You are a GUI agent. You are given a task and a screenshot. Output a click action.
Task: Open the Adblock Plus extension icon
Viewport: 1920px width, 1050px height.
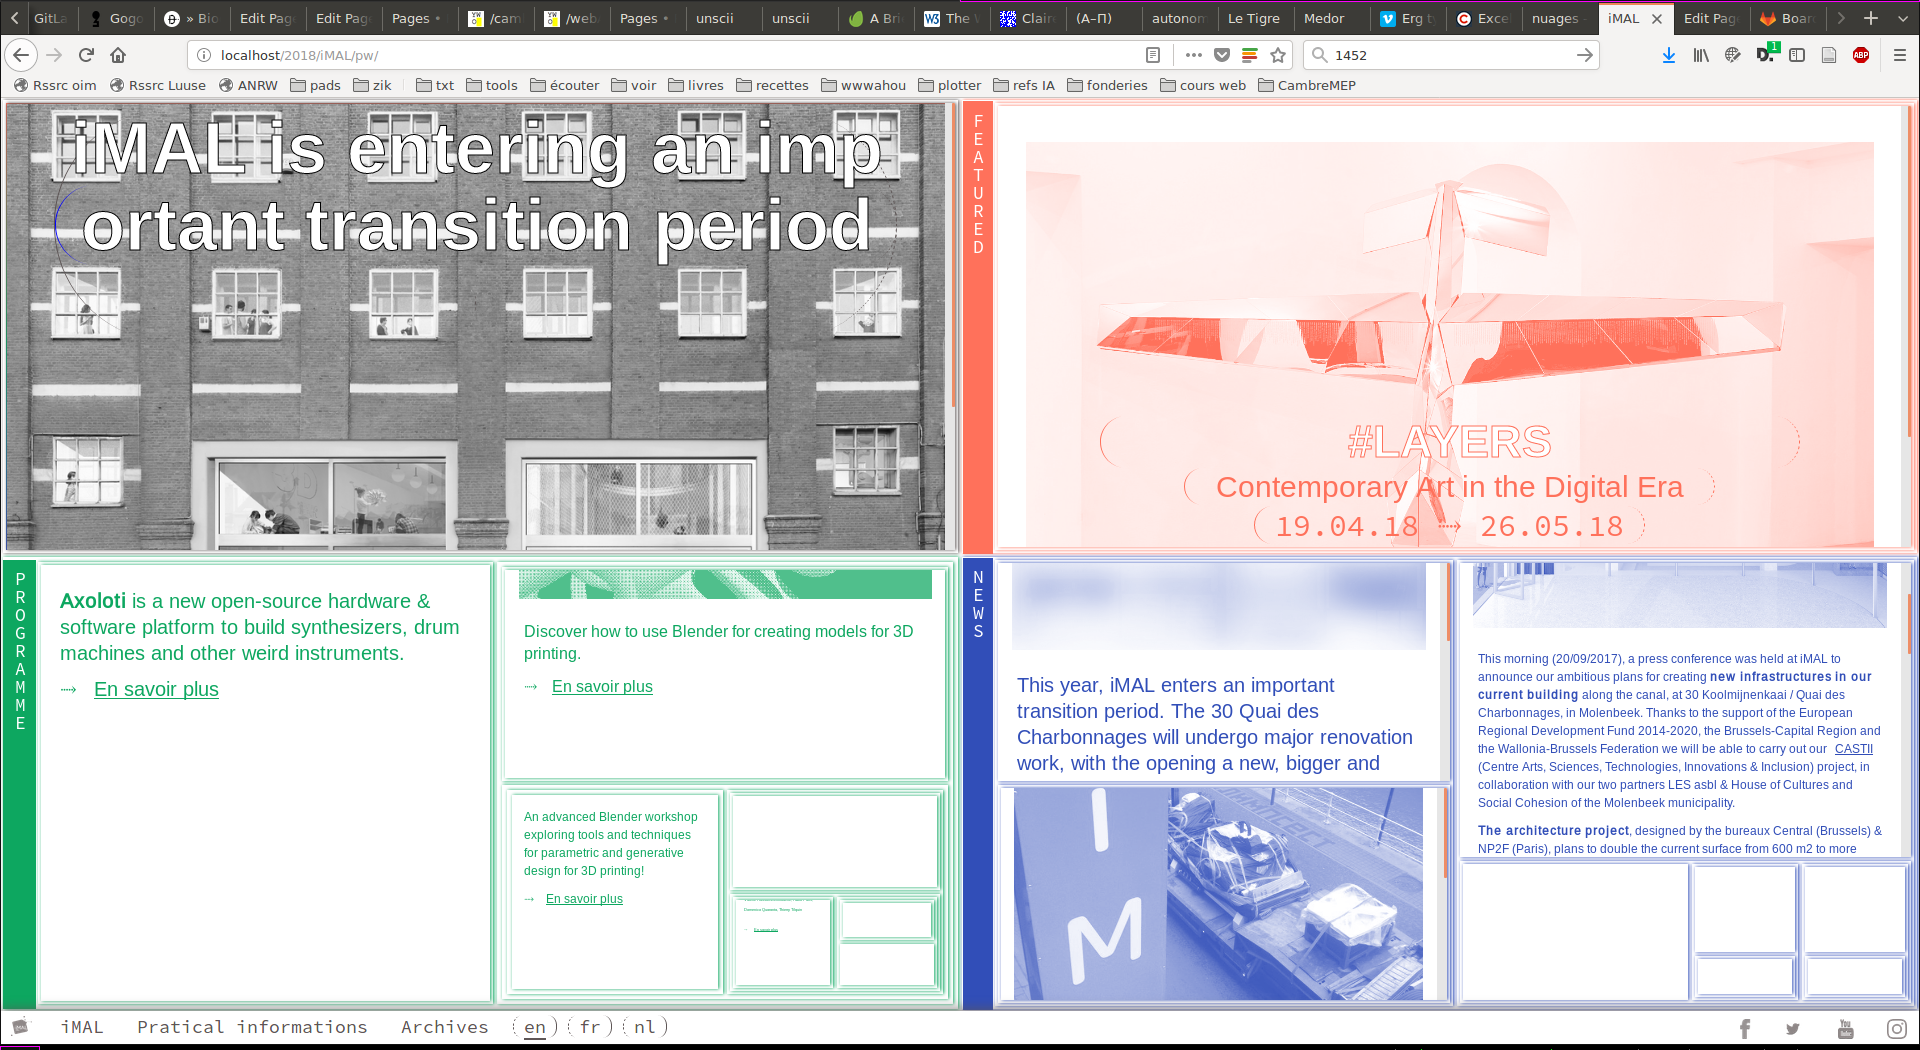[1861, 55]
